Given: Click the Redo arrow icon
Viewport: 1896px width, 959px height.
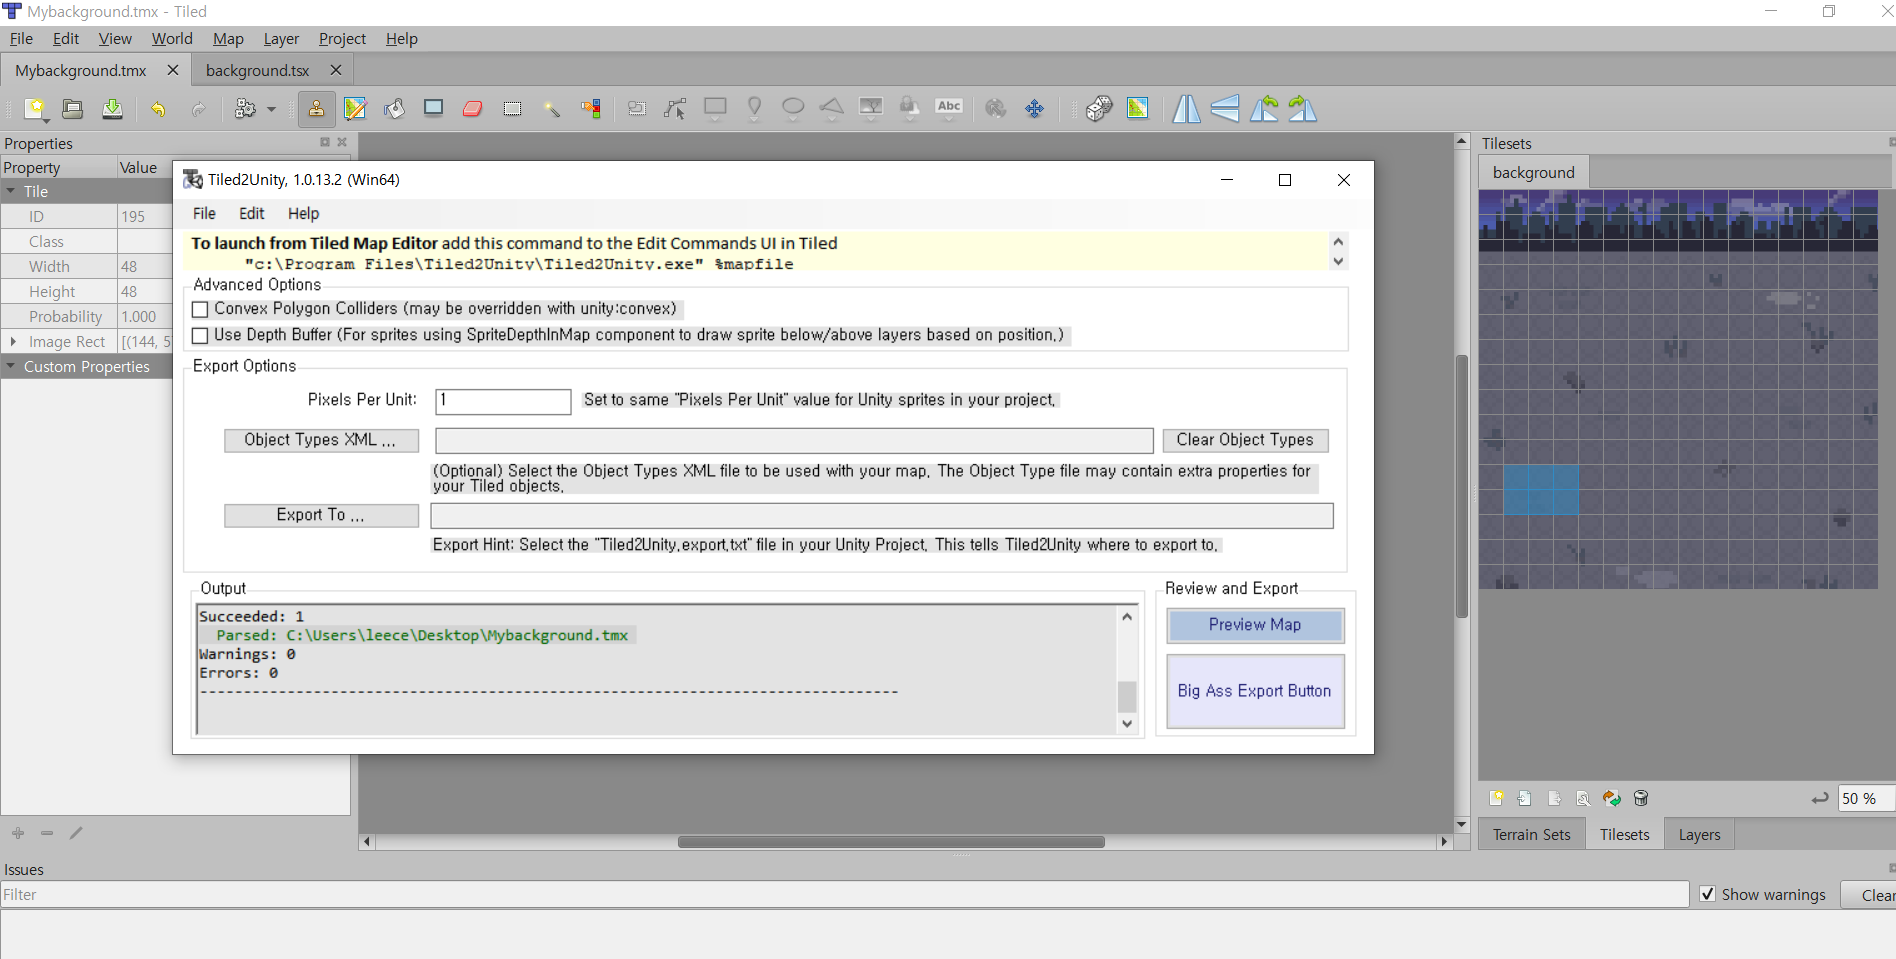Looking at the screenshot, I should (198, 109).
